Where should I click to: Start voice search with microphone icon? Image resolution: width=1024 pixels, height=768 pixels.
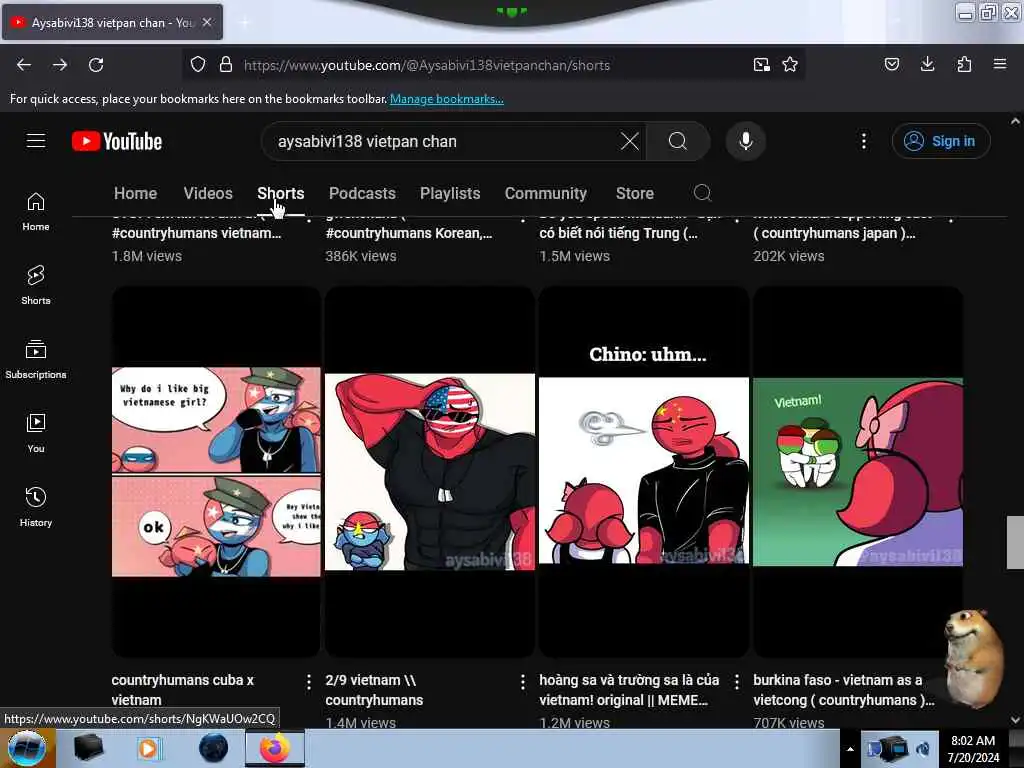[746, 141]
